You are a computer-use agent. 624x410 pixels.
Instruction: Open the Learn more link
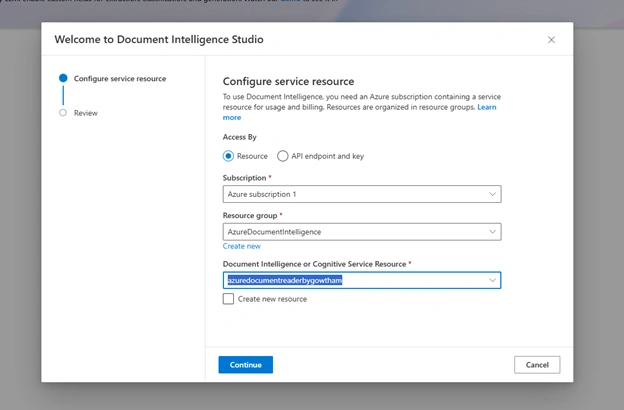tap(487, 107)
